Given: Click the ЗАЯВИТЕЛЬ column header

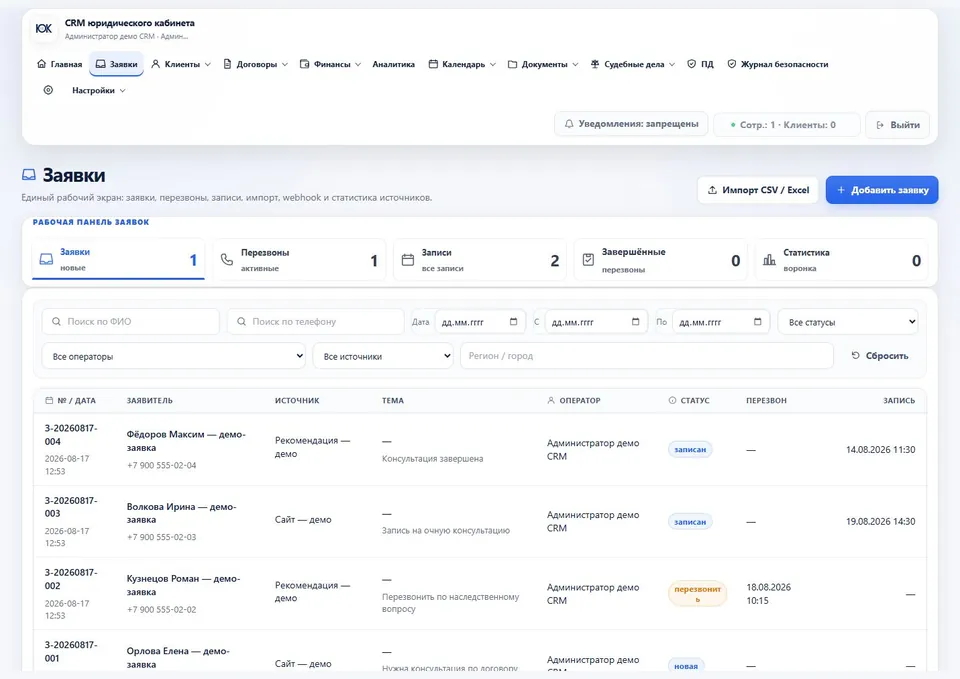Looking at the screenshot, I should point(149,400).
